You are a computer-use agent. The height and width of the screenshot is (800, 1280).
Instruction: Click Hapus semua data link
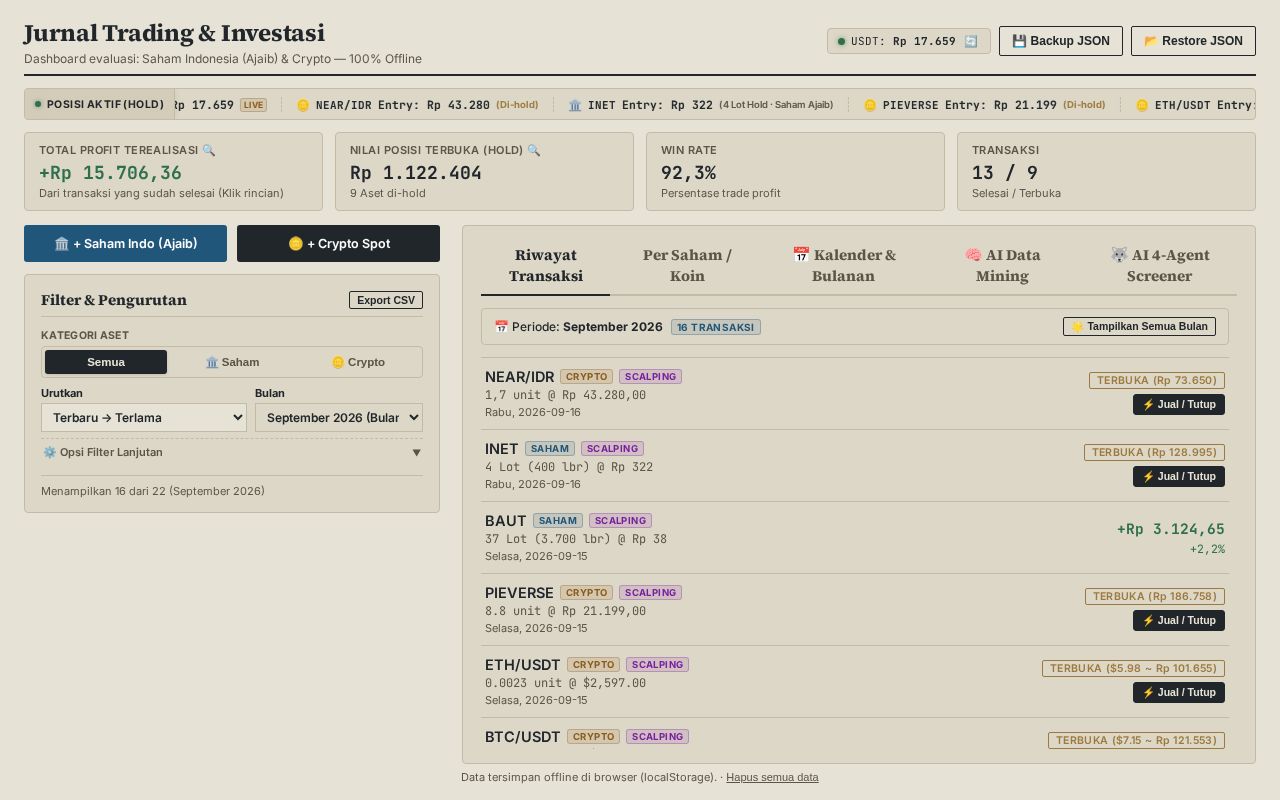pyautogui.click(x=772, y=777)
